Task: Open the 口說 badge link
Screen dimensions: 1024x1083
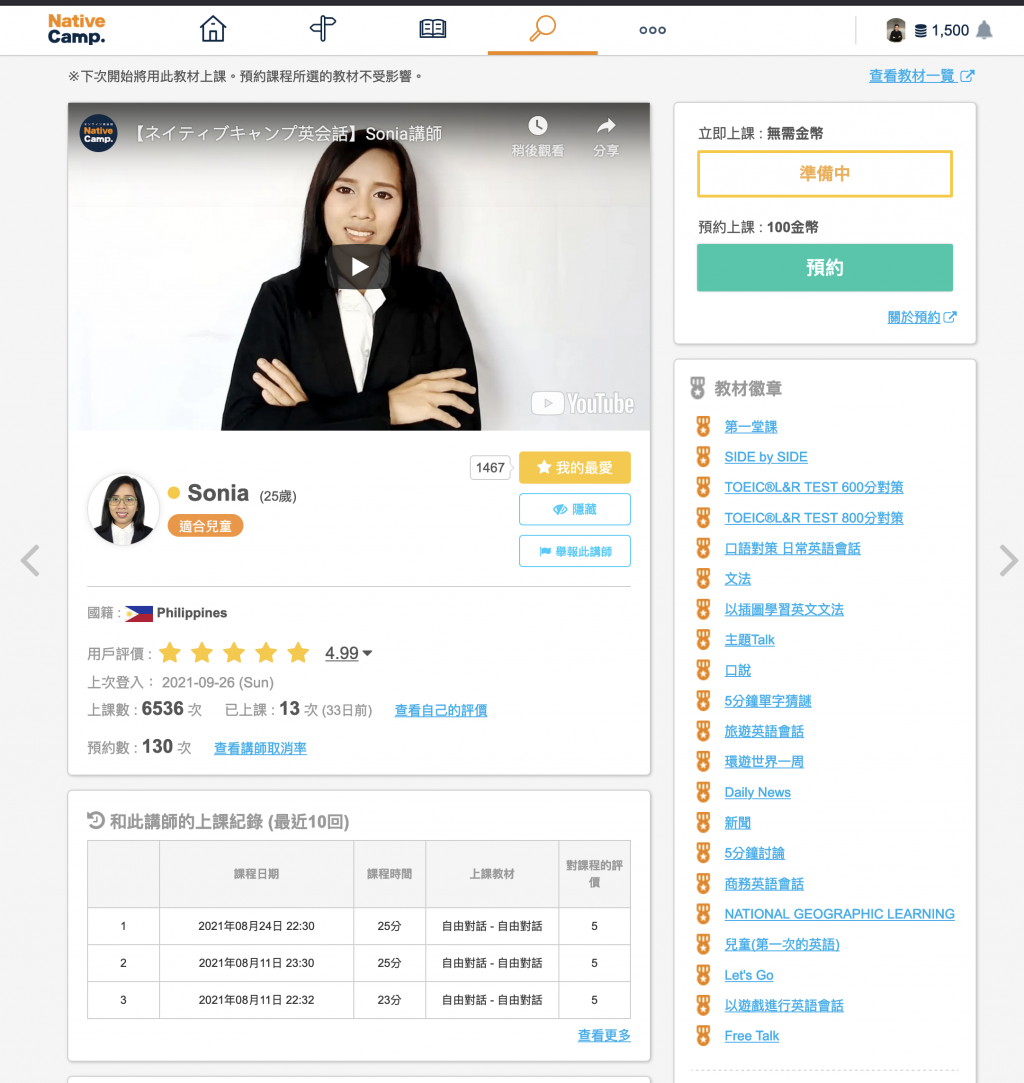Action: point(737,670)
